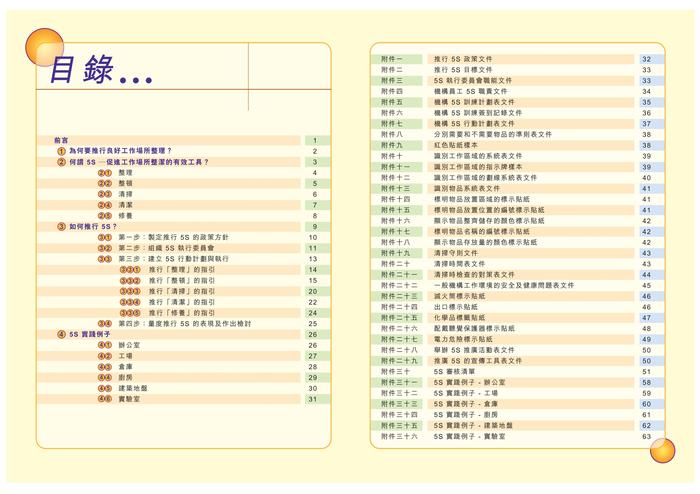
Task: Select 附件二十五 化學品標籤貼紙
Action: (518, 318)
